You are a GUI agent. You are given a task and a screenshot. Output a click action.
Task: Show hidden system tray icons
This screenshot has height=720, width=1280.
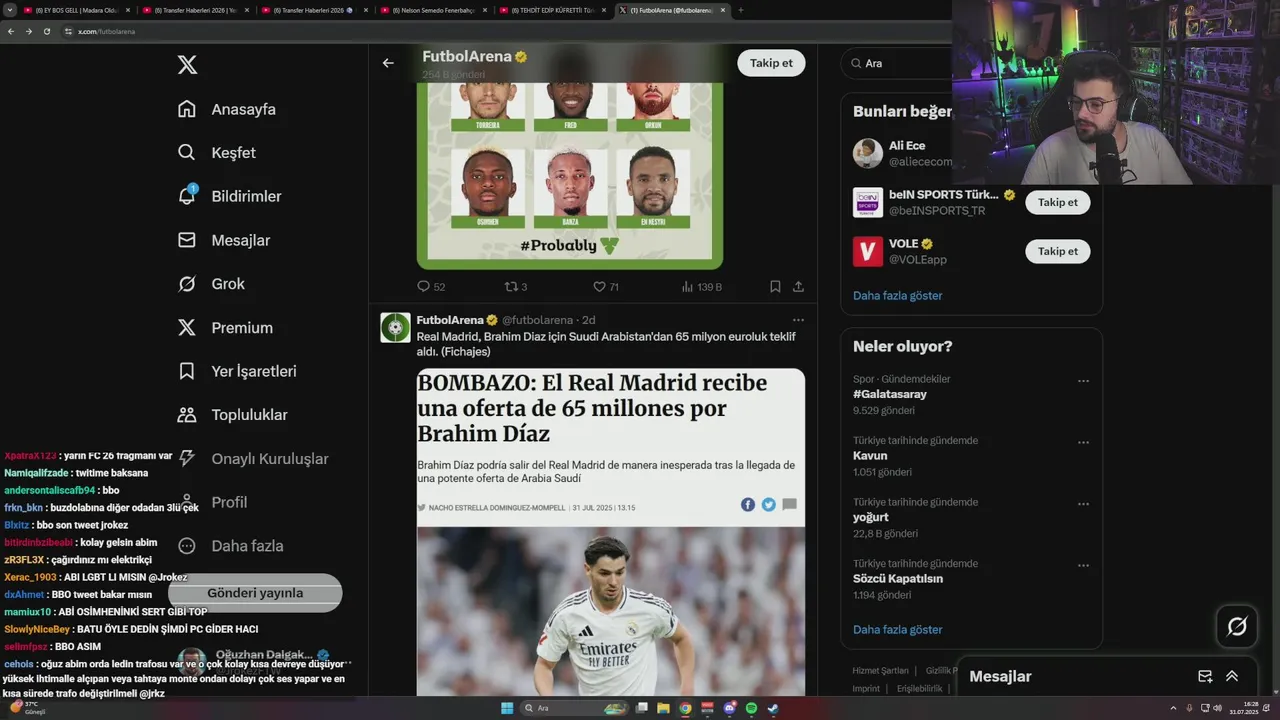pyautogui.click(x=1174, y=708)
